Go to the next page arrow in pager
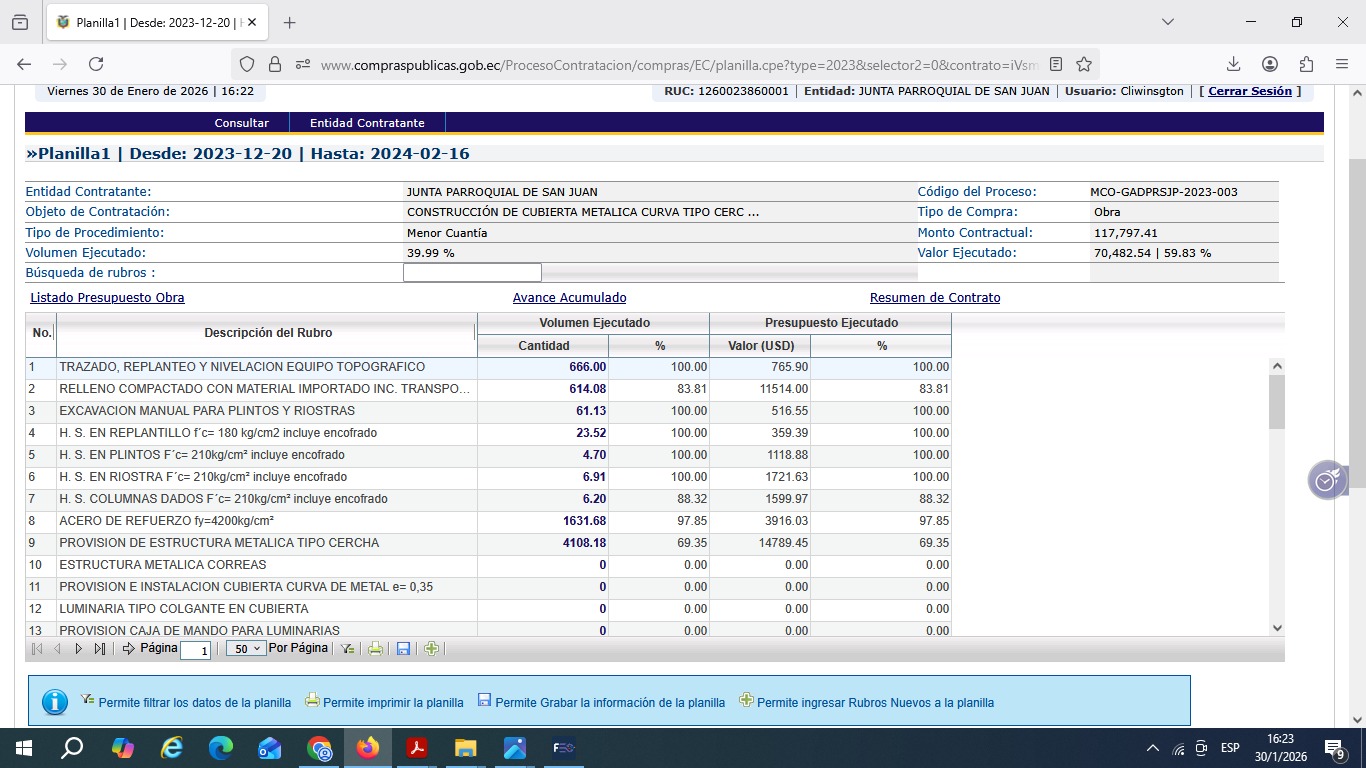The image size is (1366, 768). point(78,649)
